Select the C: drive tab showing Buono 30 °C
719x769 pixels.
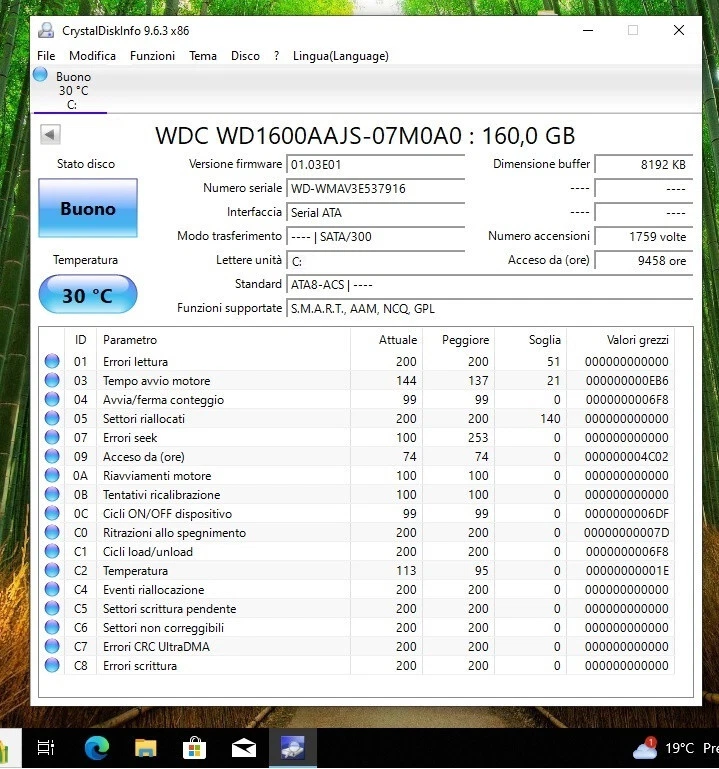coord(70,90)
